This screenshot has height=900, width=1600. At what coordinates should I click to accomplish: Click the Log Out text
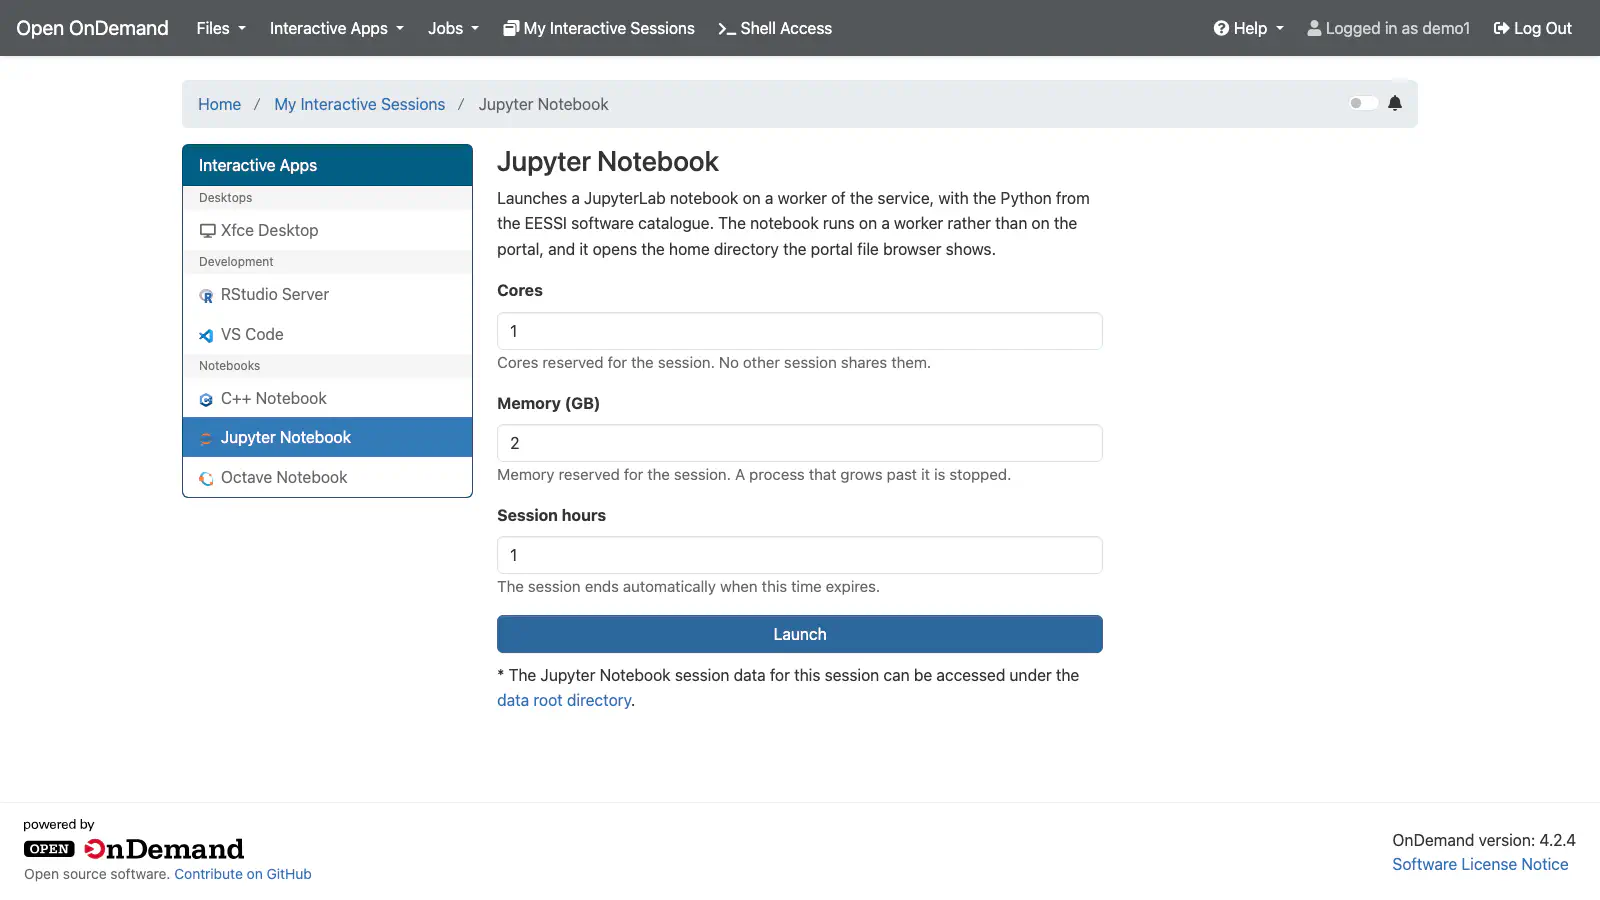(x=1543, y=28)
